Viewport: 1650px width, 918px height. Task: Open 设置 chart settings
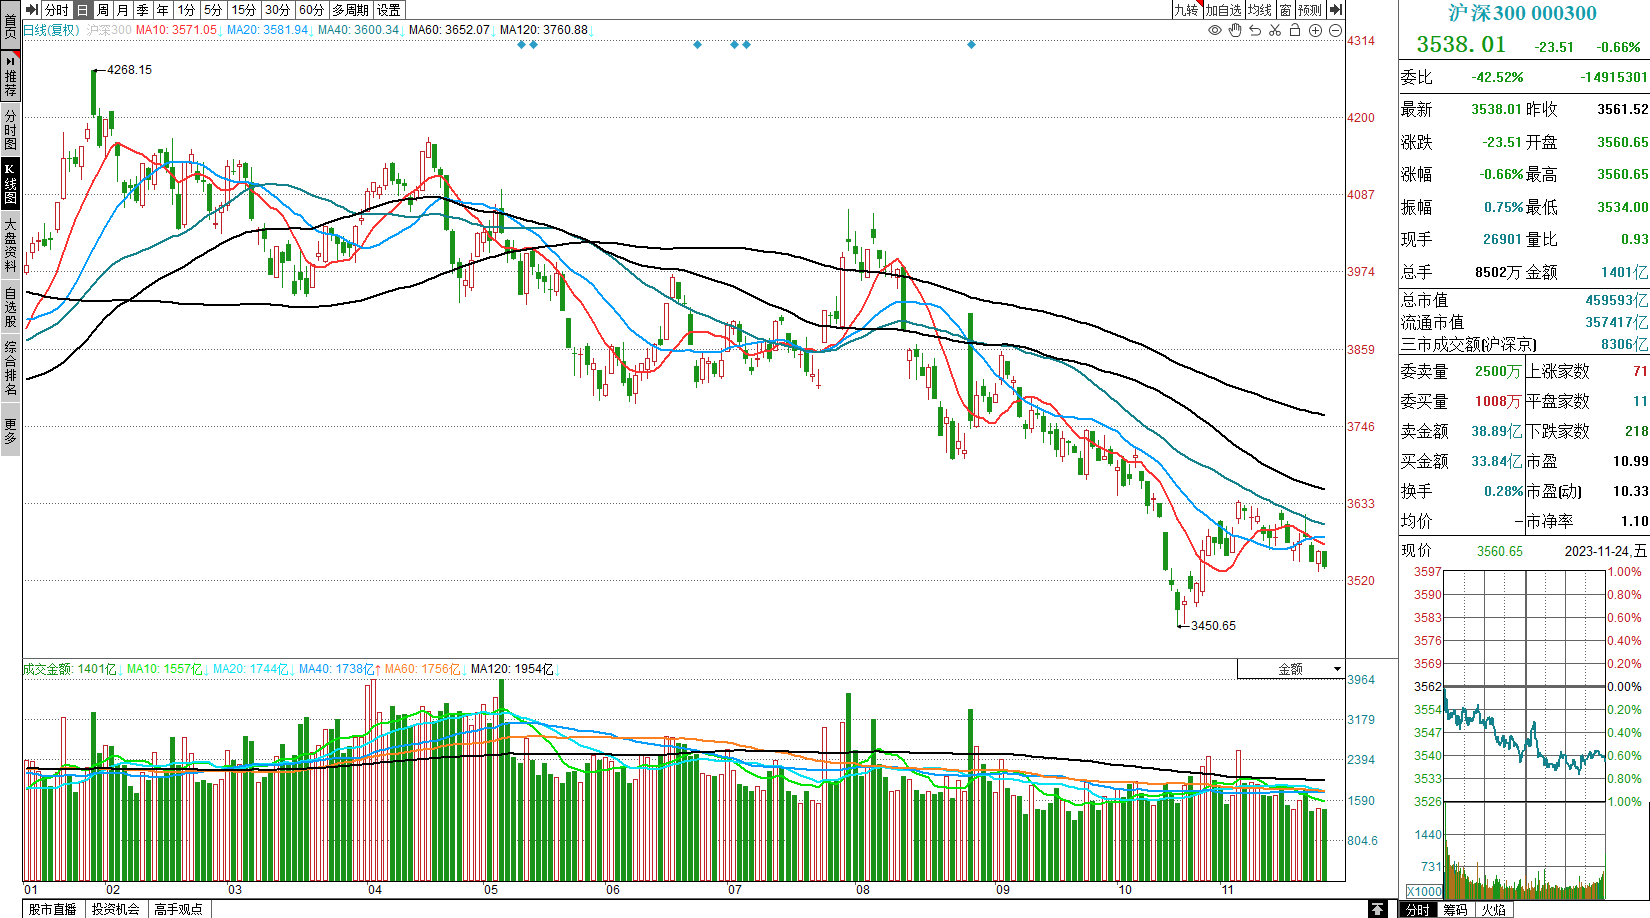(389, 10)
